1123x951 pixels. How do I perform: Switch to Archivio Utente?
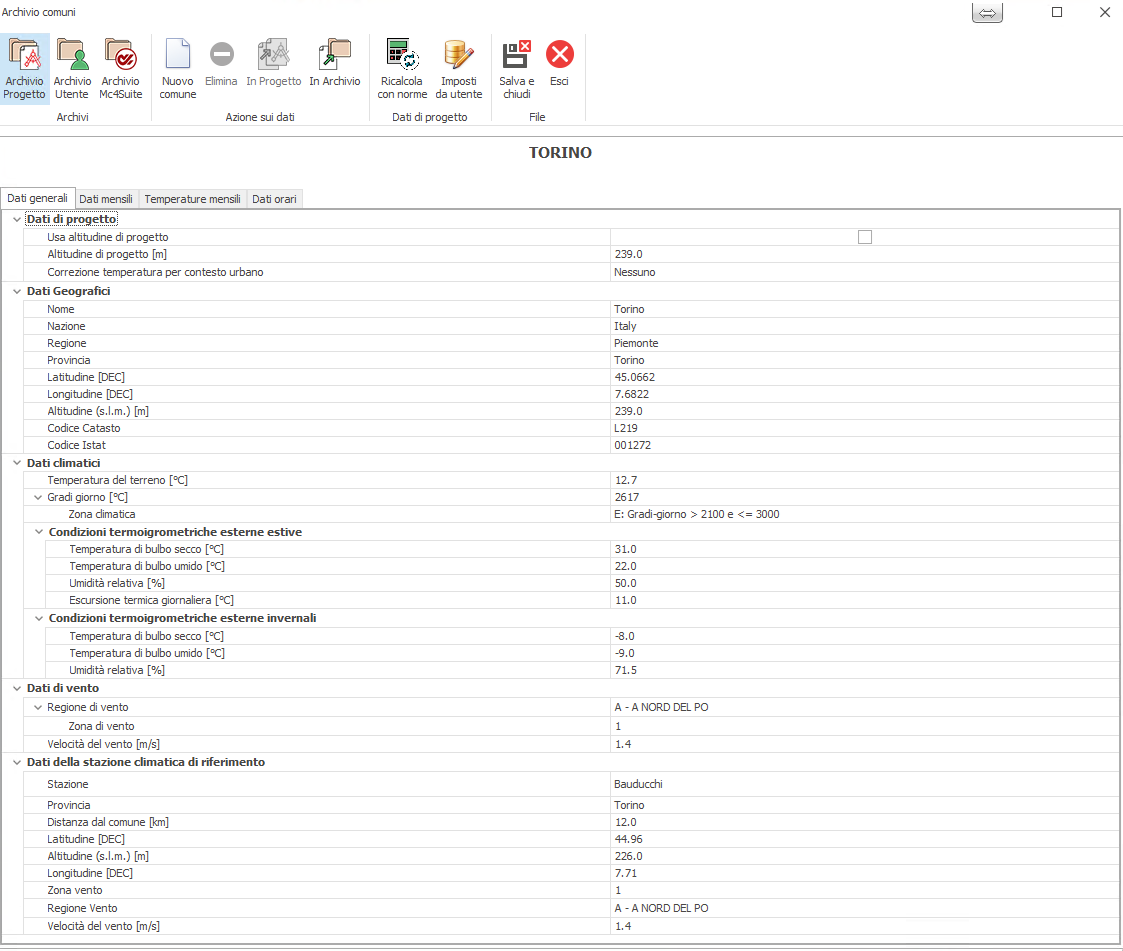(x=72, y=68)
